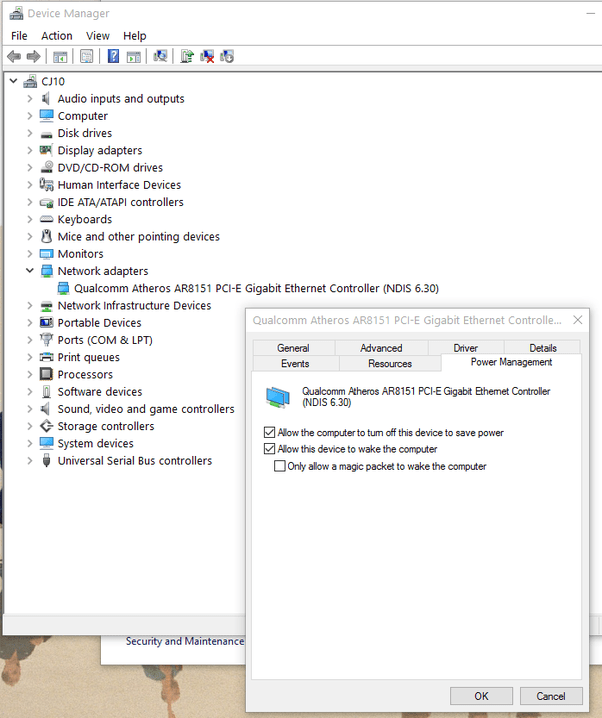Switch to the Details tab
Image resolution: width=602 pixels, height=718 pixels.
pos(542,348)
